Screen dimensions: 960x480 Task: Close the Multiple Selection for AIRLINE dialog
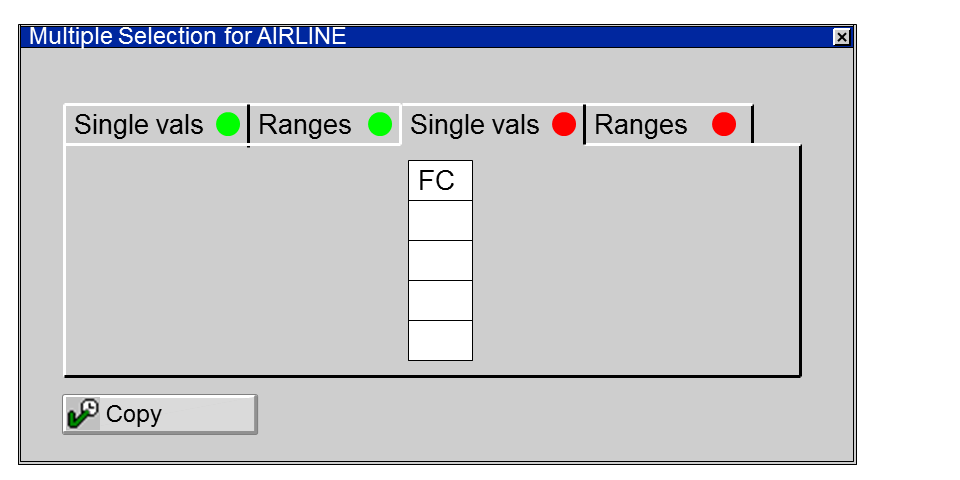point(842,37)
